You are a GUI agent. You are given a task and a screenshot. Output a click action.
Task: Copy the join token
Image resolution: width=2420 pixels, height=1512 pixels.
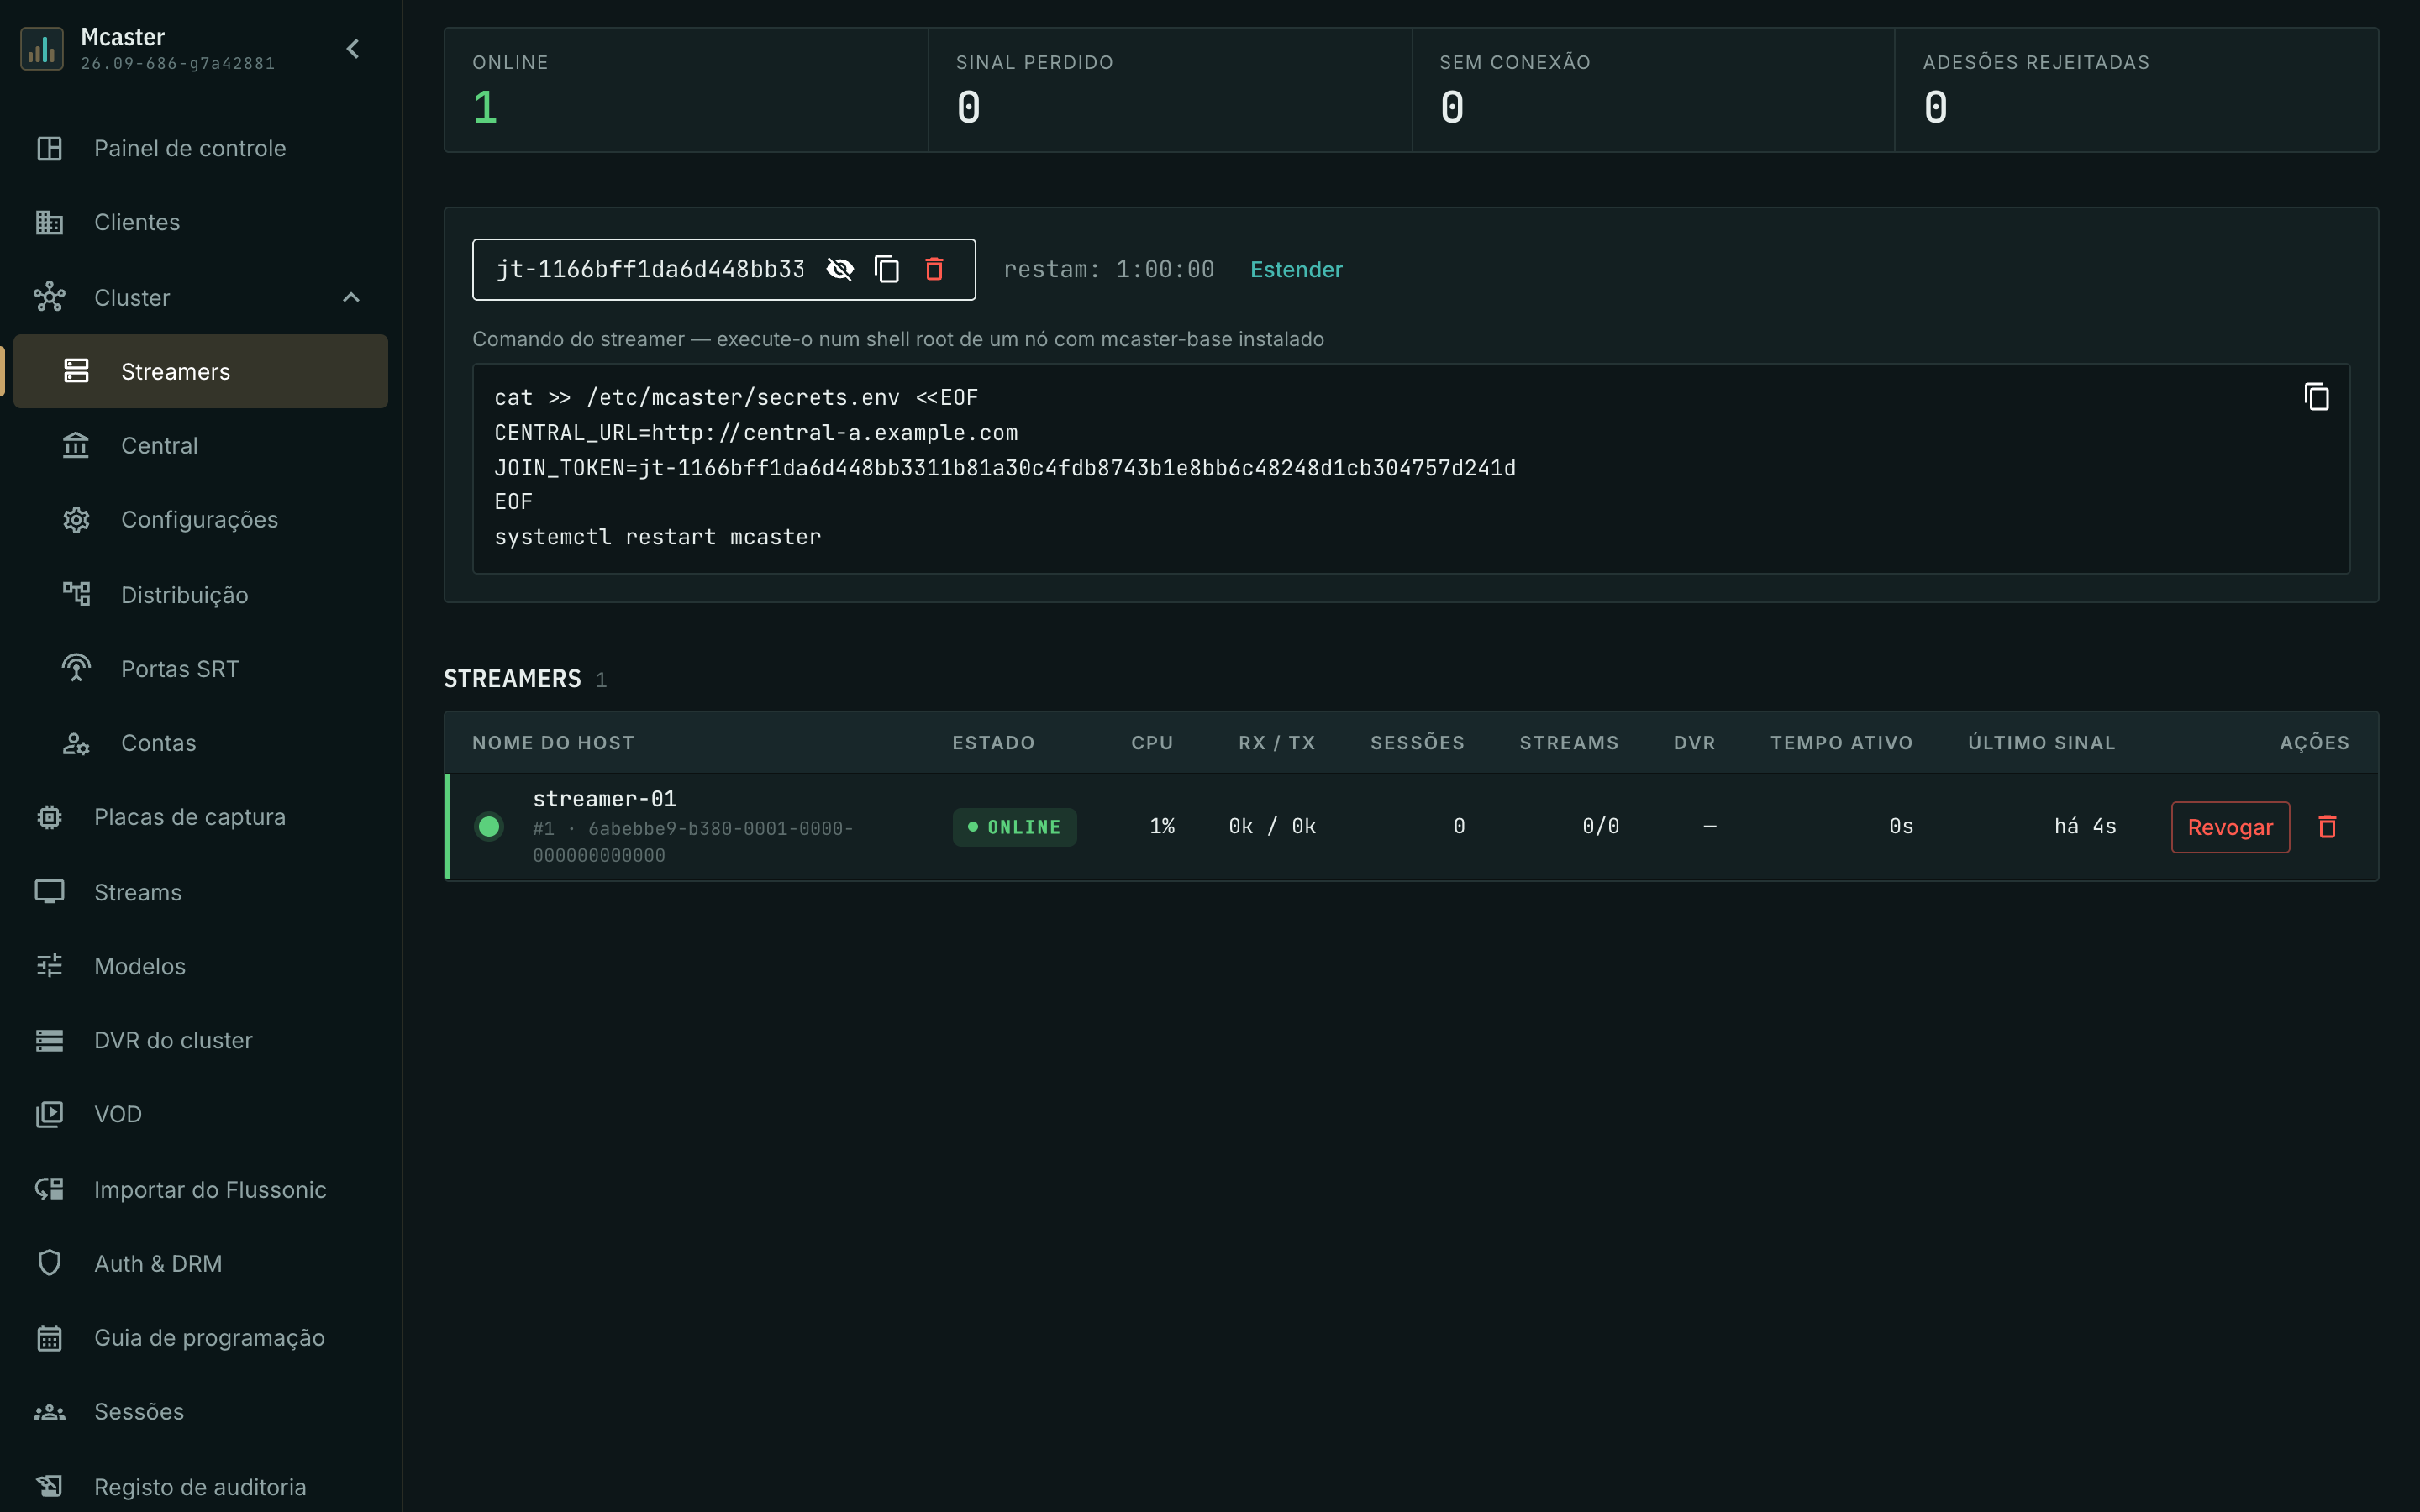(x=887, y=269)
